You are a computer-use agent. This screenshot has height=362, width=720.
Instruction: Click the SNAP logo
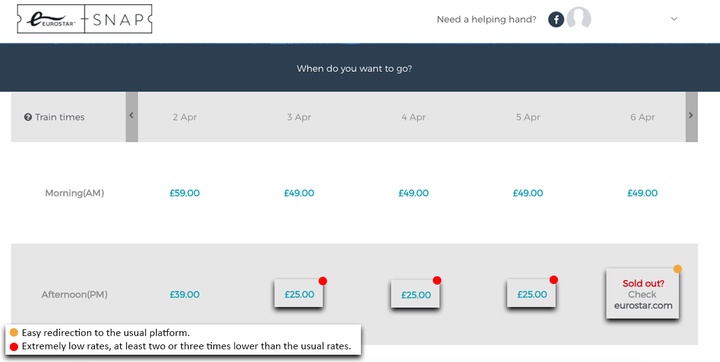118,19
